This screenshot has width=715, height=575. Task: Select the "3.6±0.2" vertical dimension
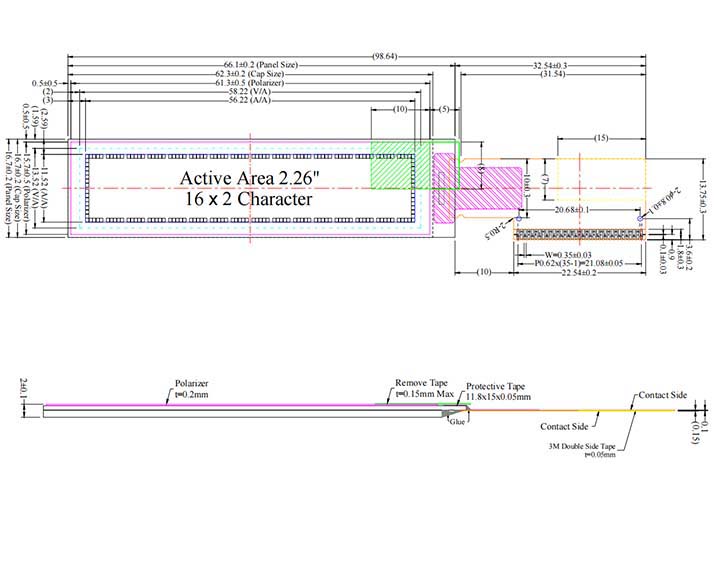[x=689, y=257]
